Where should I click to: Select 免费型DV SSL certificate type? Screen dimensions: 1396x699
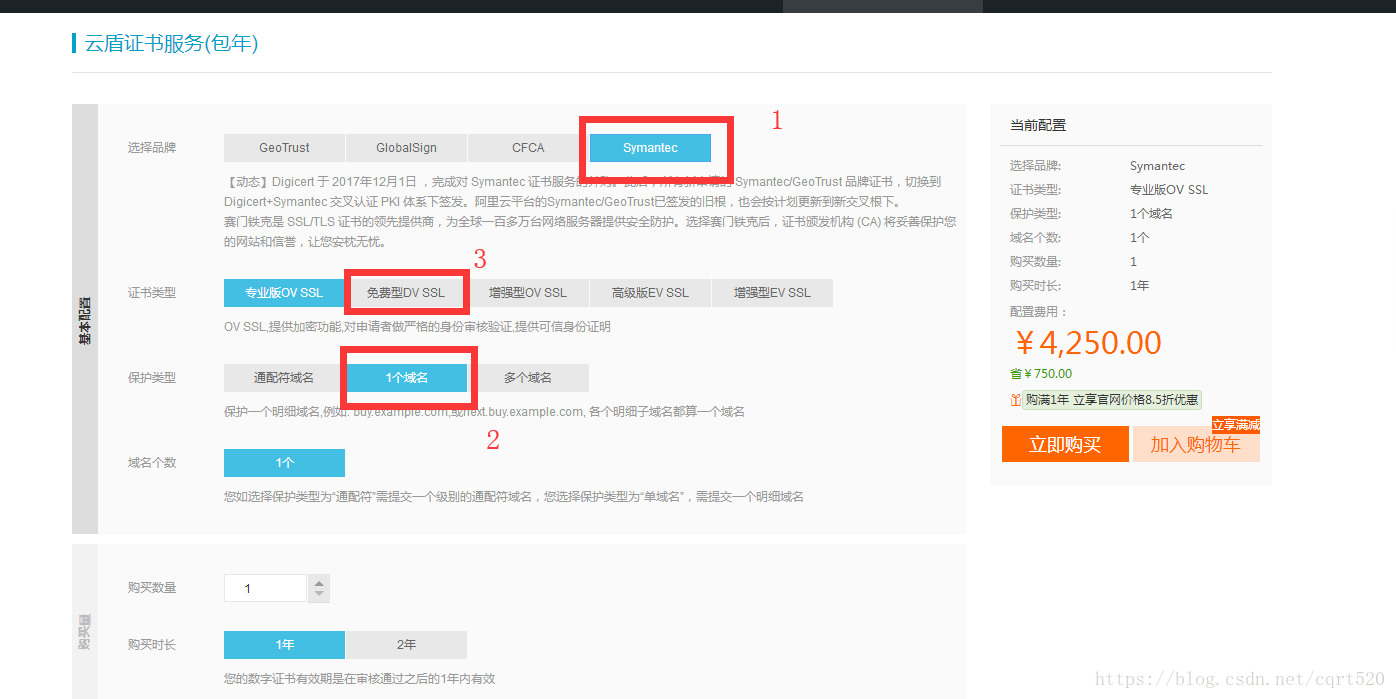[x=406, y=293]
